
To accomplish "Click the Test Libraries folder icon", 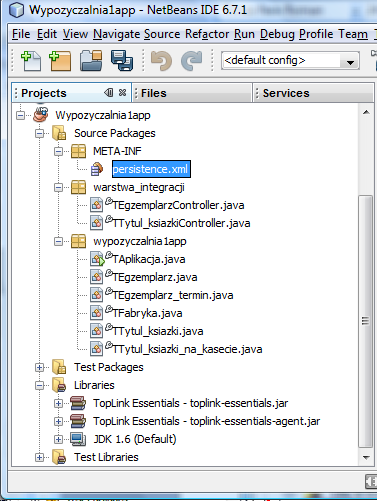I will coord(59,457).
